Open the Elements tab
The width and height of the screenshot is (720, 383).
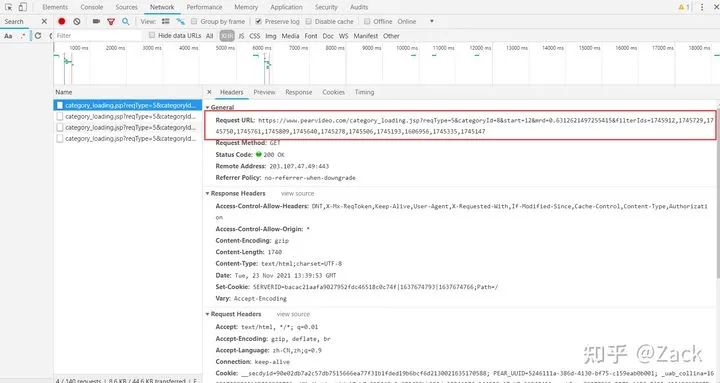coord(55,7)
